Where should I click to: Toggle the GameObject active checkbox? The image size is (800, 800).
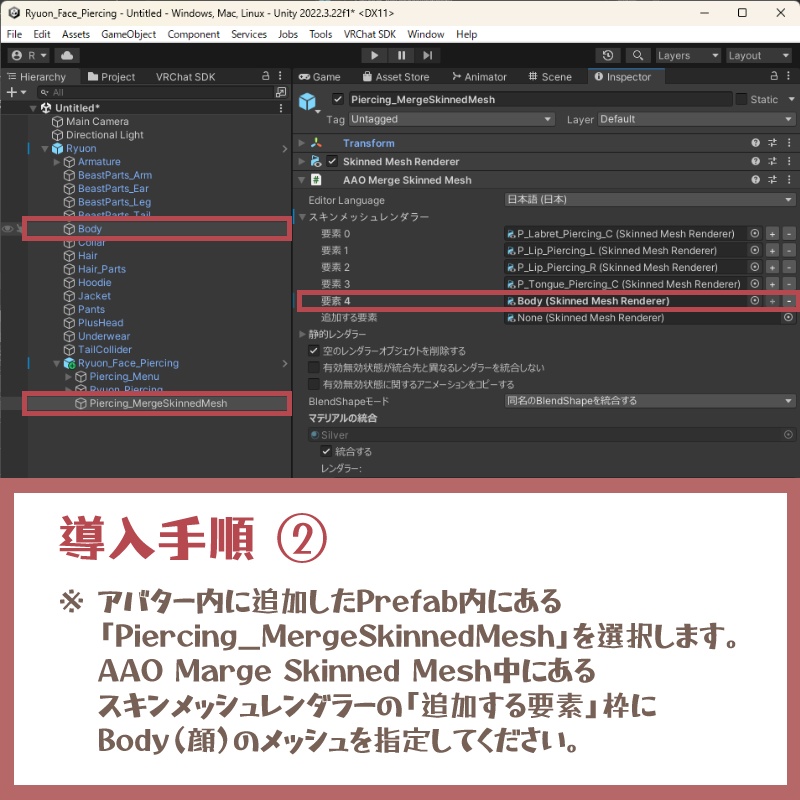click(x=337, y=99)
